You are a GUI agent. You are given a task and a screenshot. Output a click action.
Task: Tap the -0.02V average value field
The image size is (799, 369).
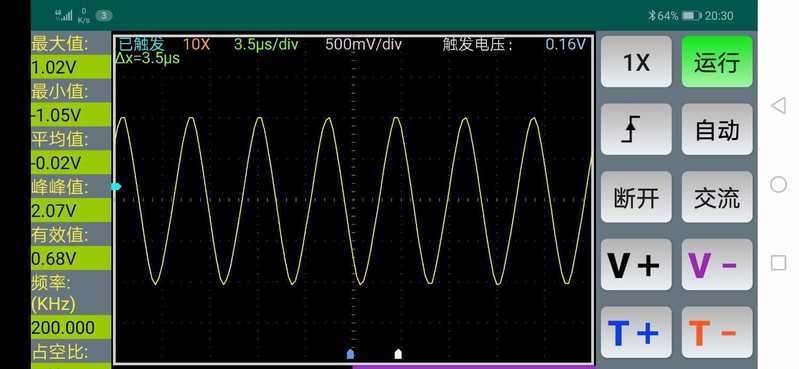coord(71,162)
